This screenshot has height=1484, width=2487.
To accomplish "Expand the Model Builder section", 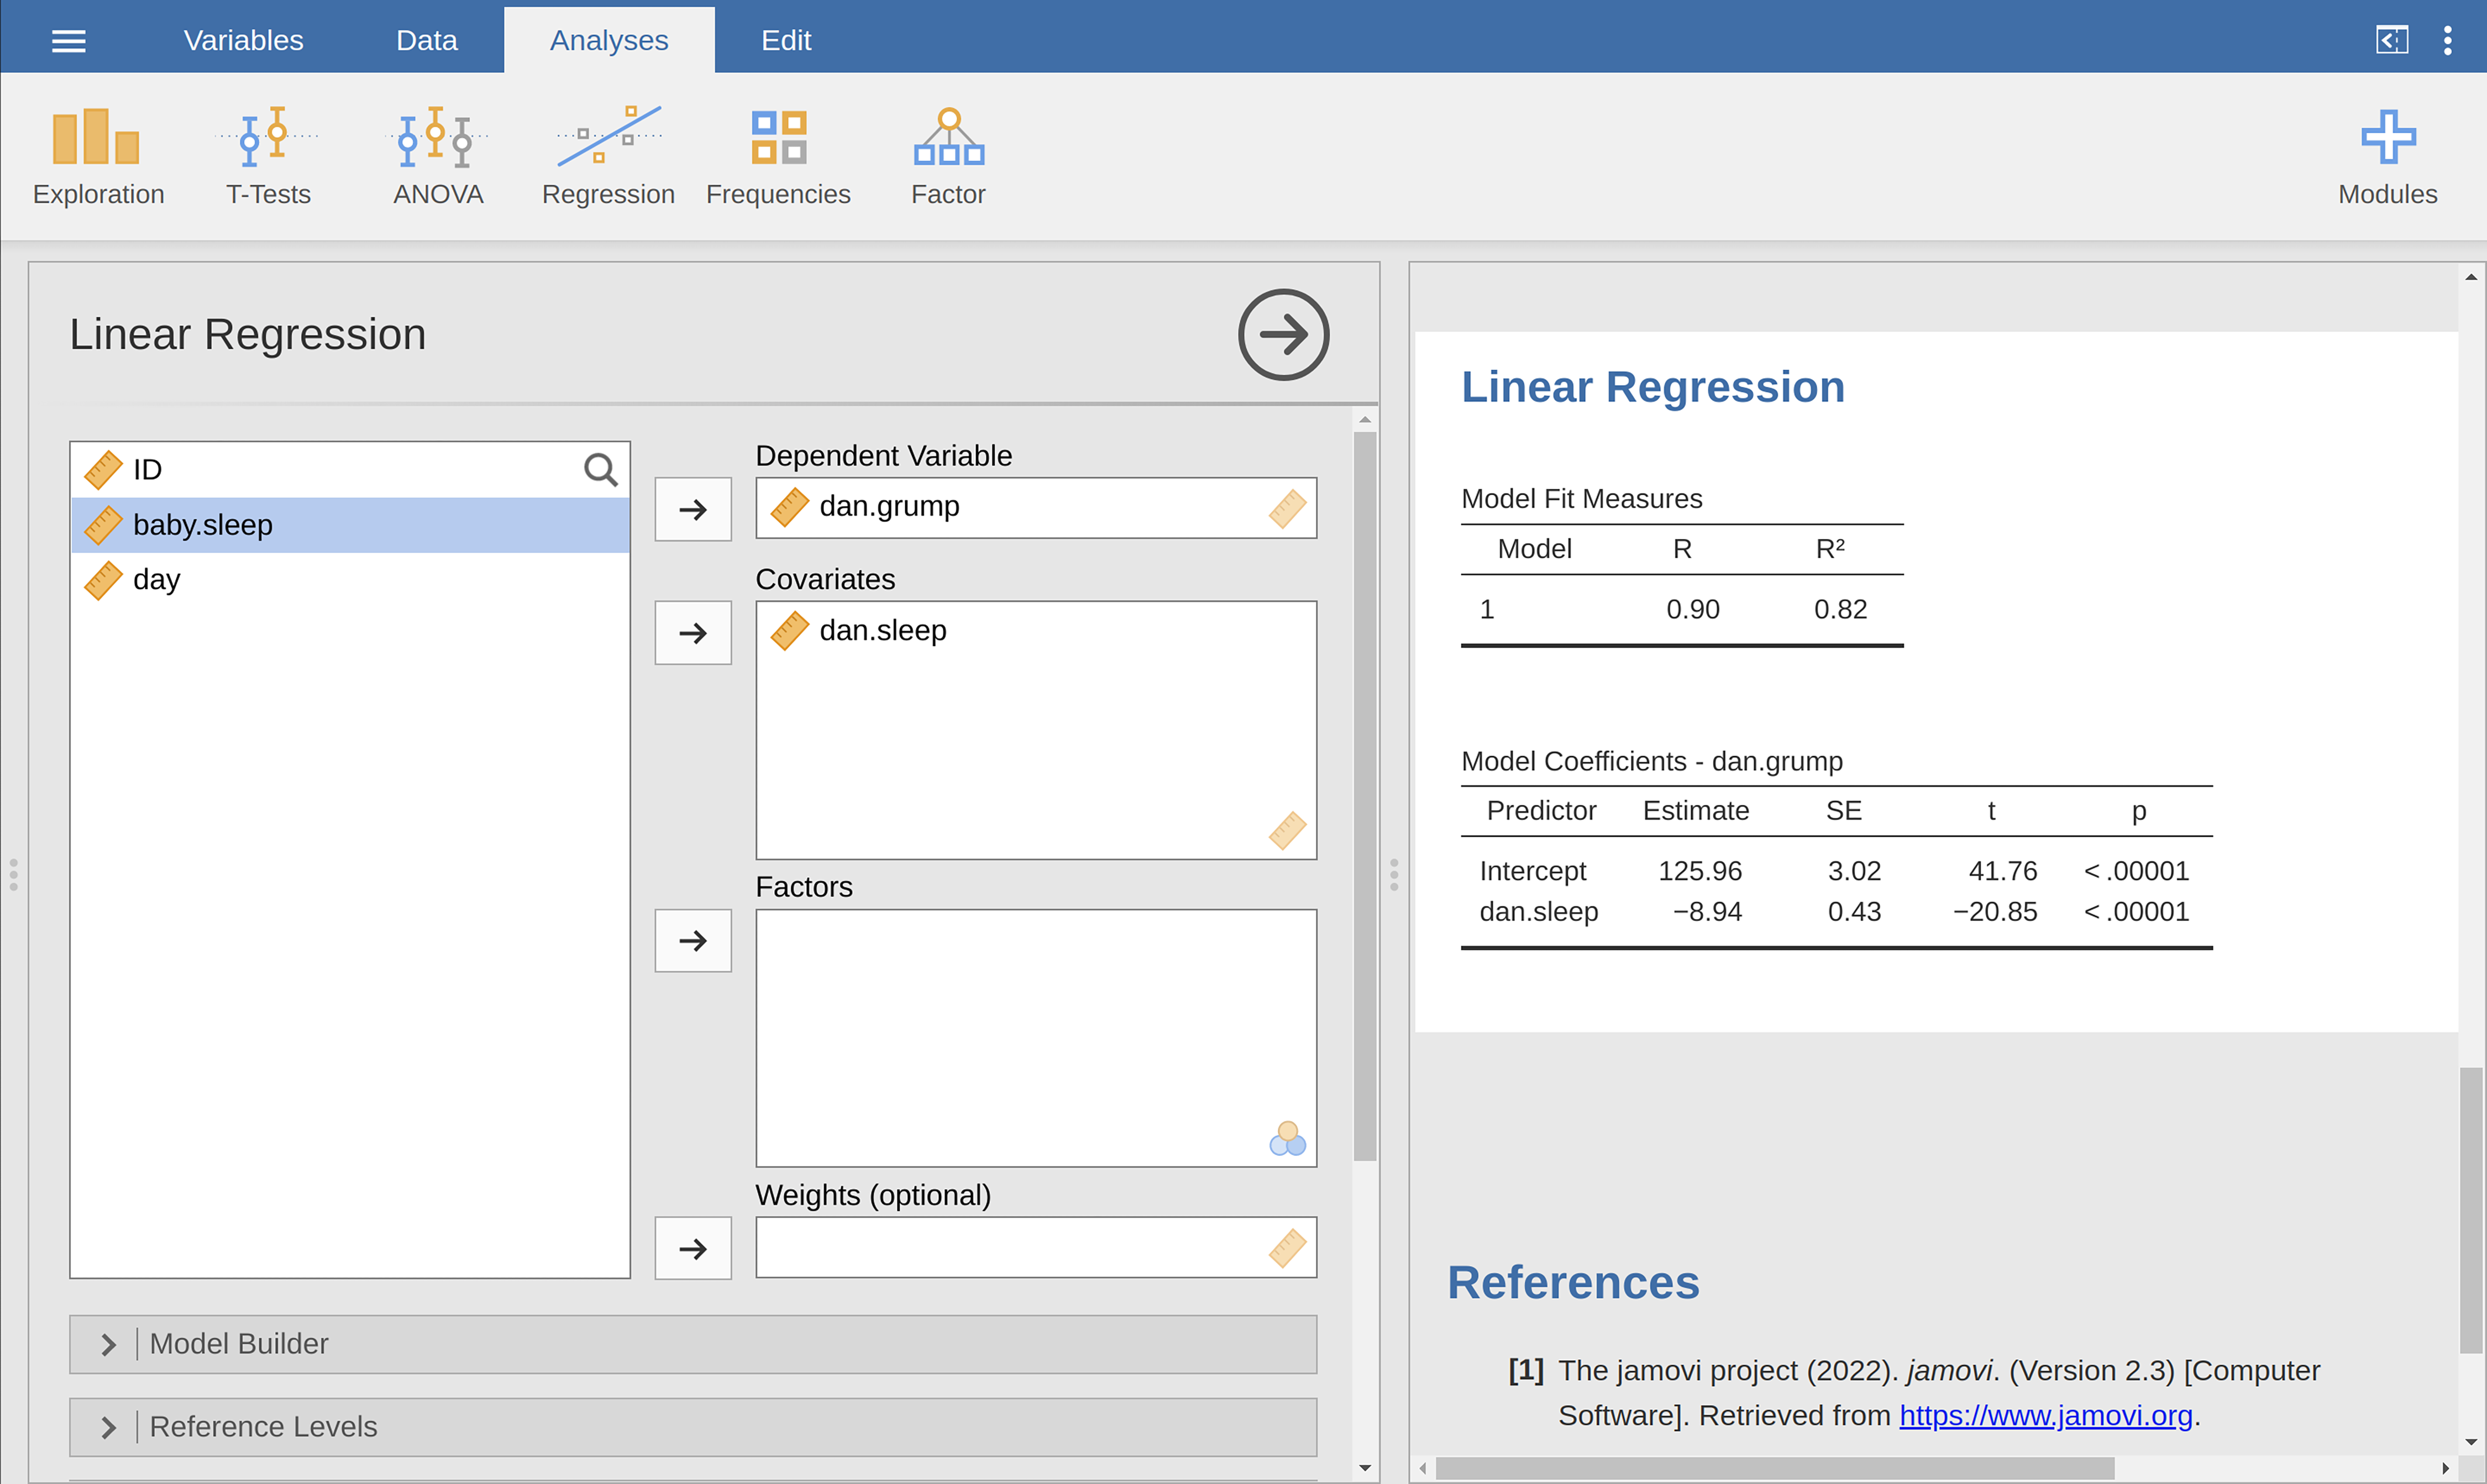I will tap(693, 1344).
